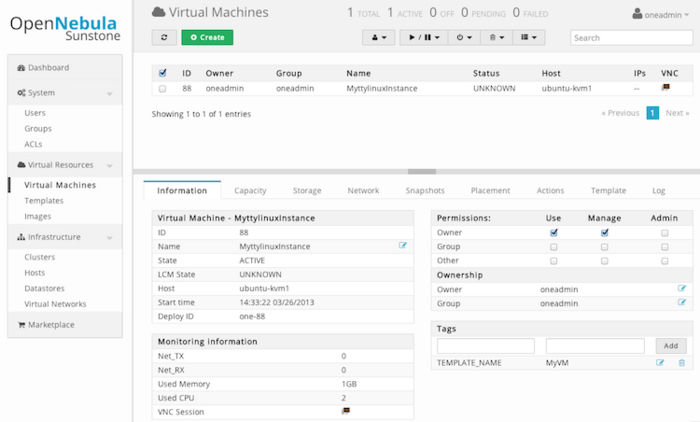Switch to the Snapshots tab
The height and width of the screenshot is (422, 700).
tap(425, 190)
